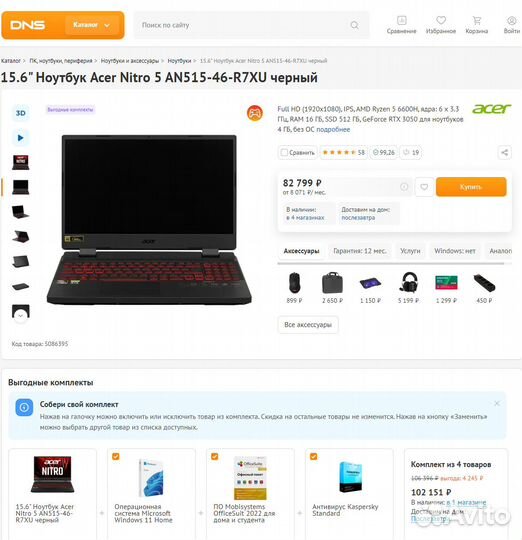Click the orange Купить button
This screenshot has height=540, width=522.
point(471,187)
